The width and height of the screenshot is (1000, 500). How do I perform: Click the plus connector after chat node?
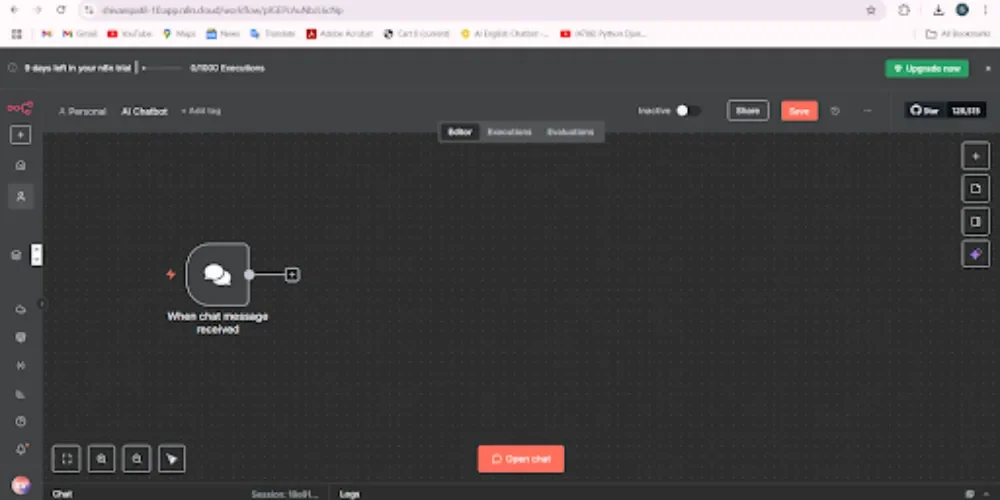coord(292,274)
